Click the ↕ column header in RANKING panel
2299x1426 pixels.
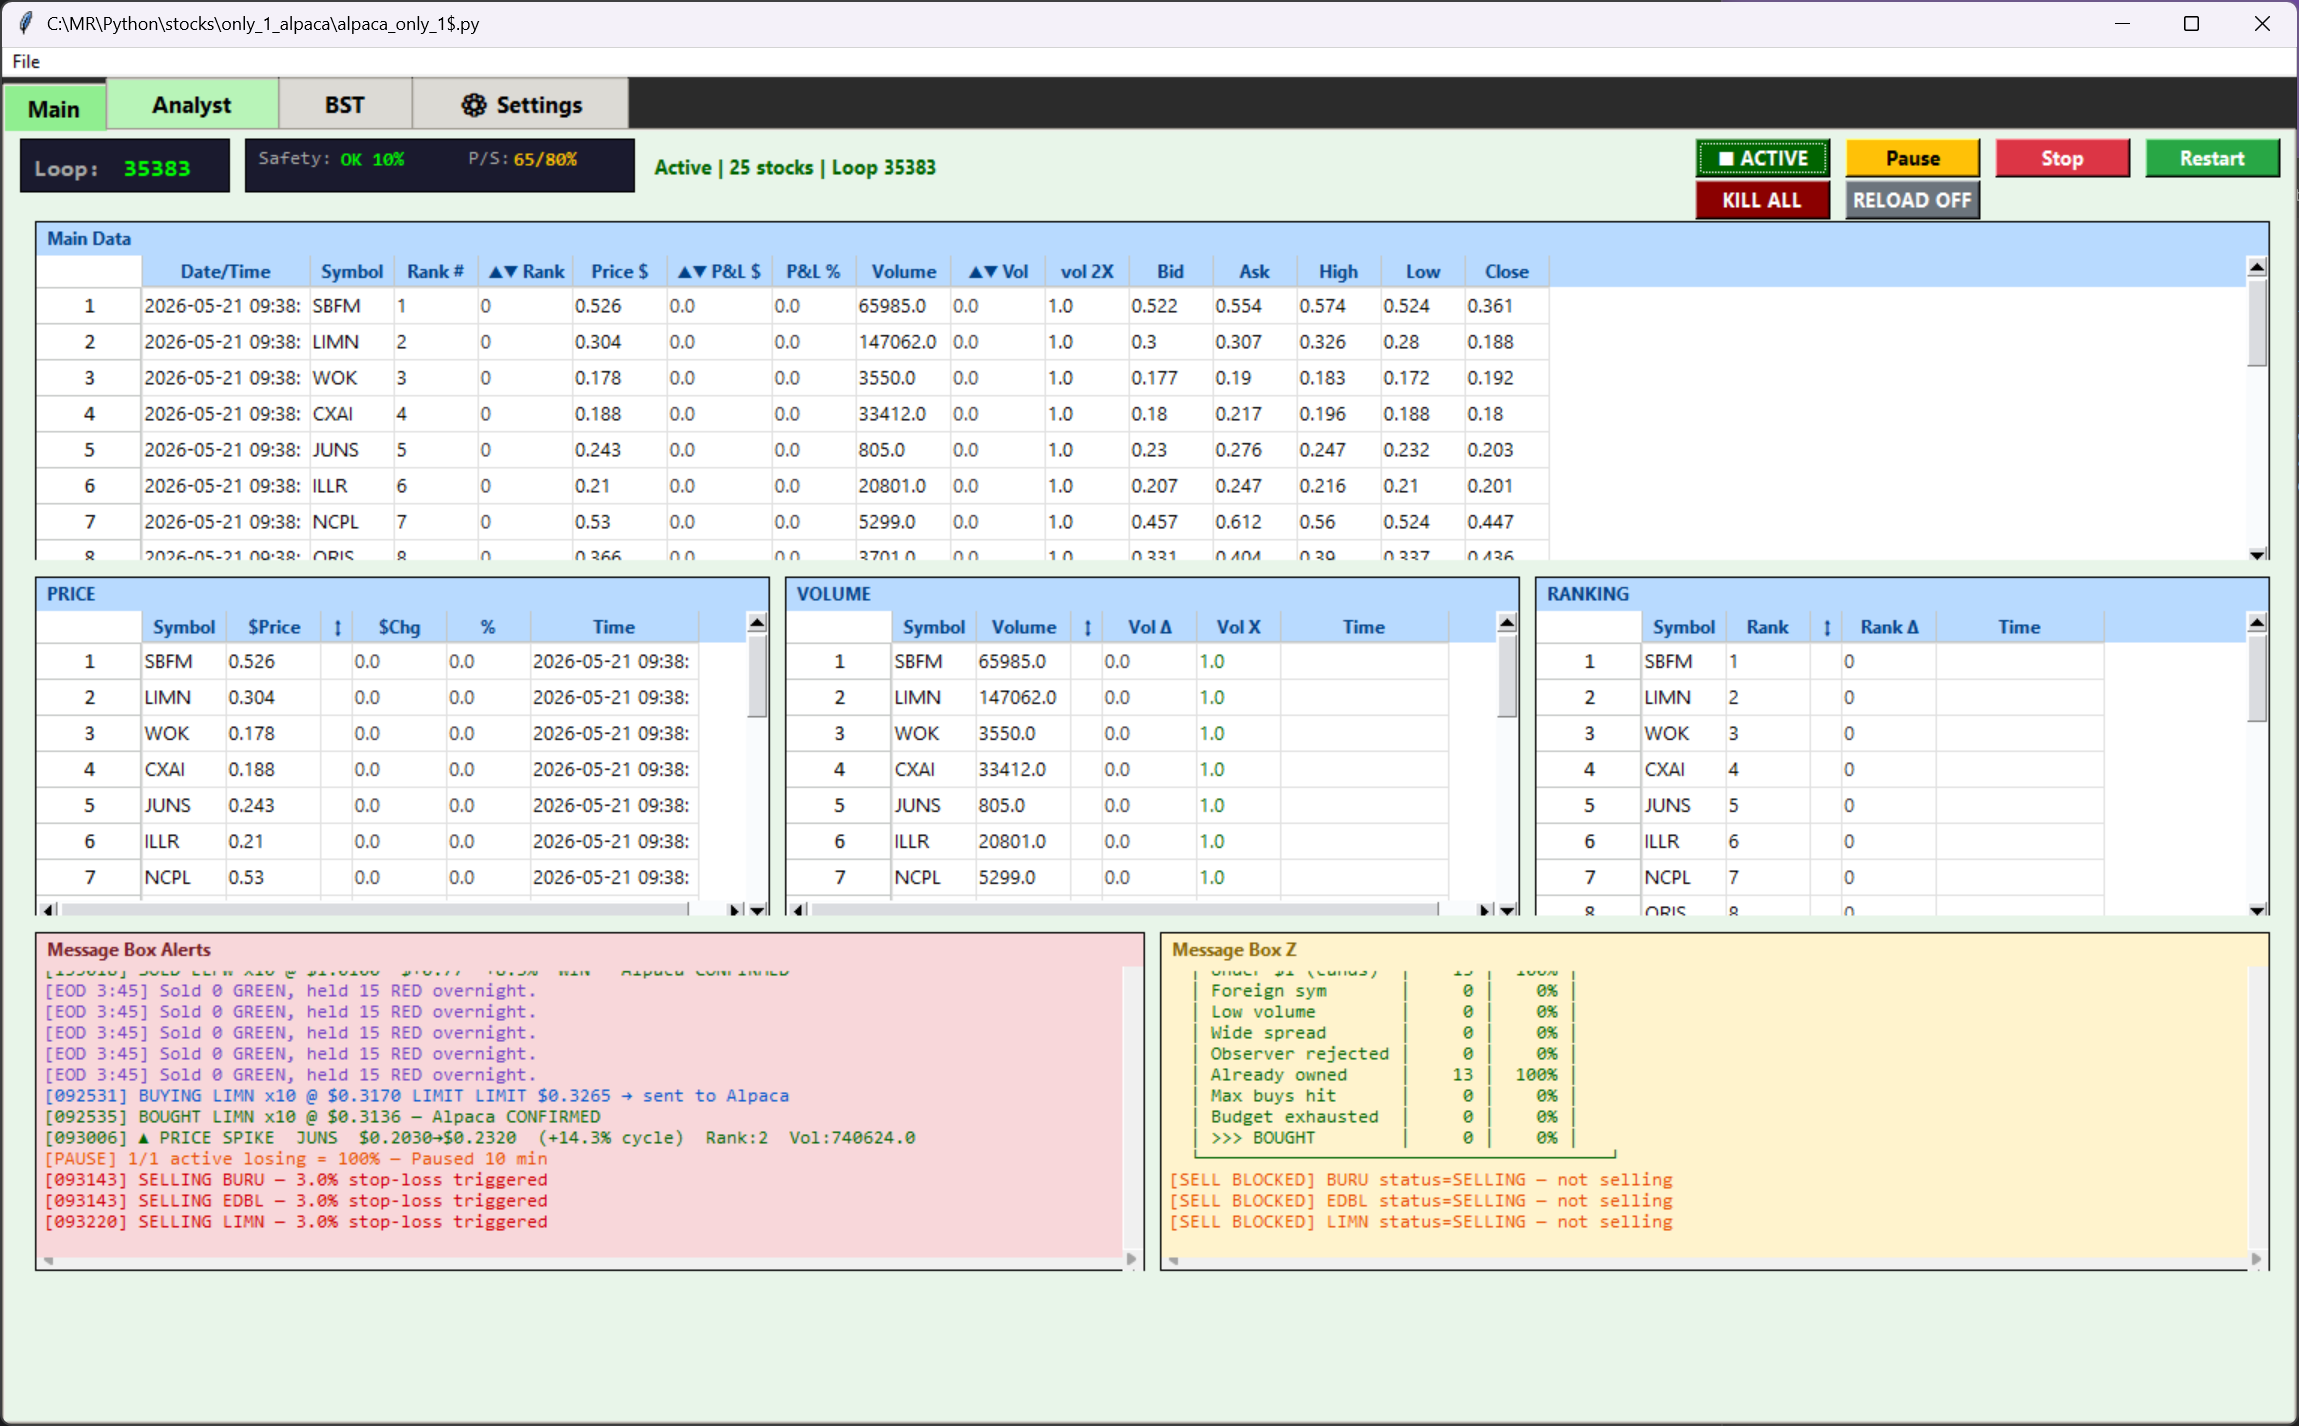click(1826, 627)
